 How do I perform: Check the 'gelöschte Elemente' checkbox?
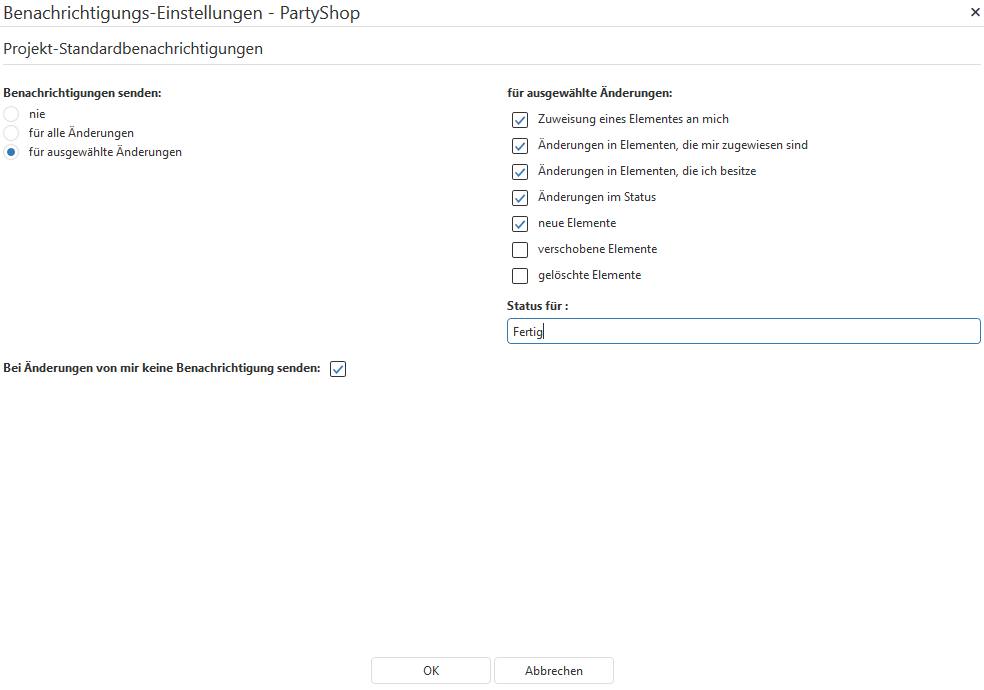tap(520, 276)
